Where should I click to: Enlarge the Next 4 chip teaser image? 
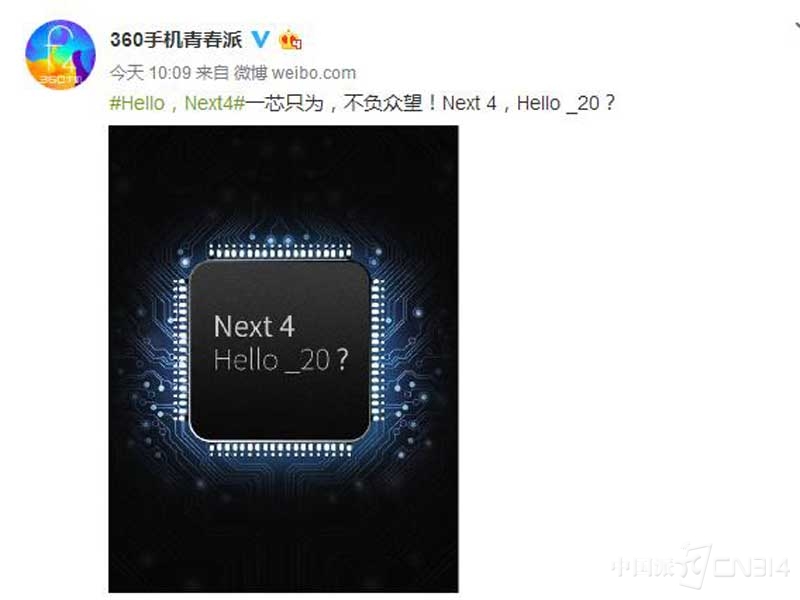(284, 359)
